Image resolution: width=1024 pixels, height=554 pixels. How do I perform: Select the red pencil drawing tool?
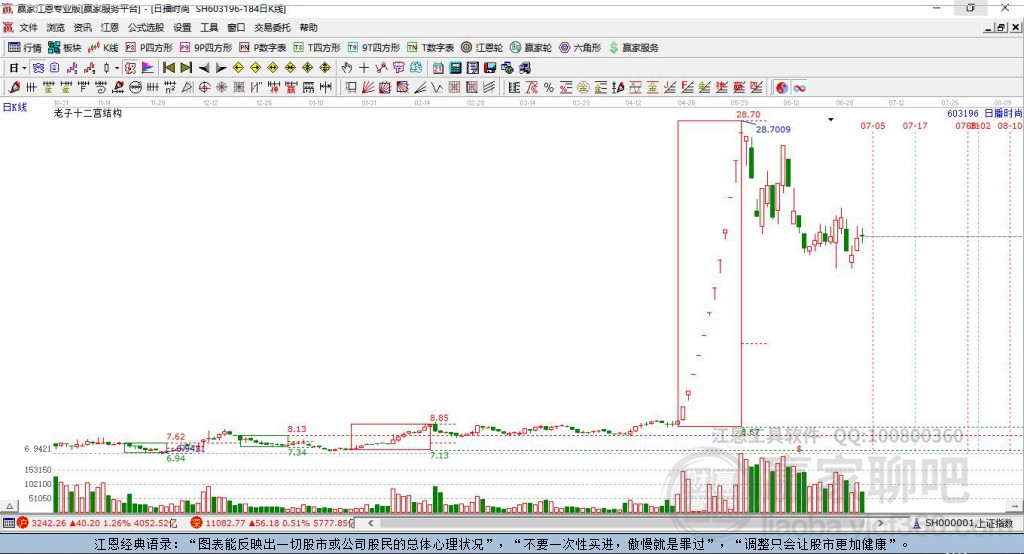pos(14,88)
